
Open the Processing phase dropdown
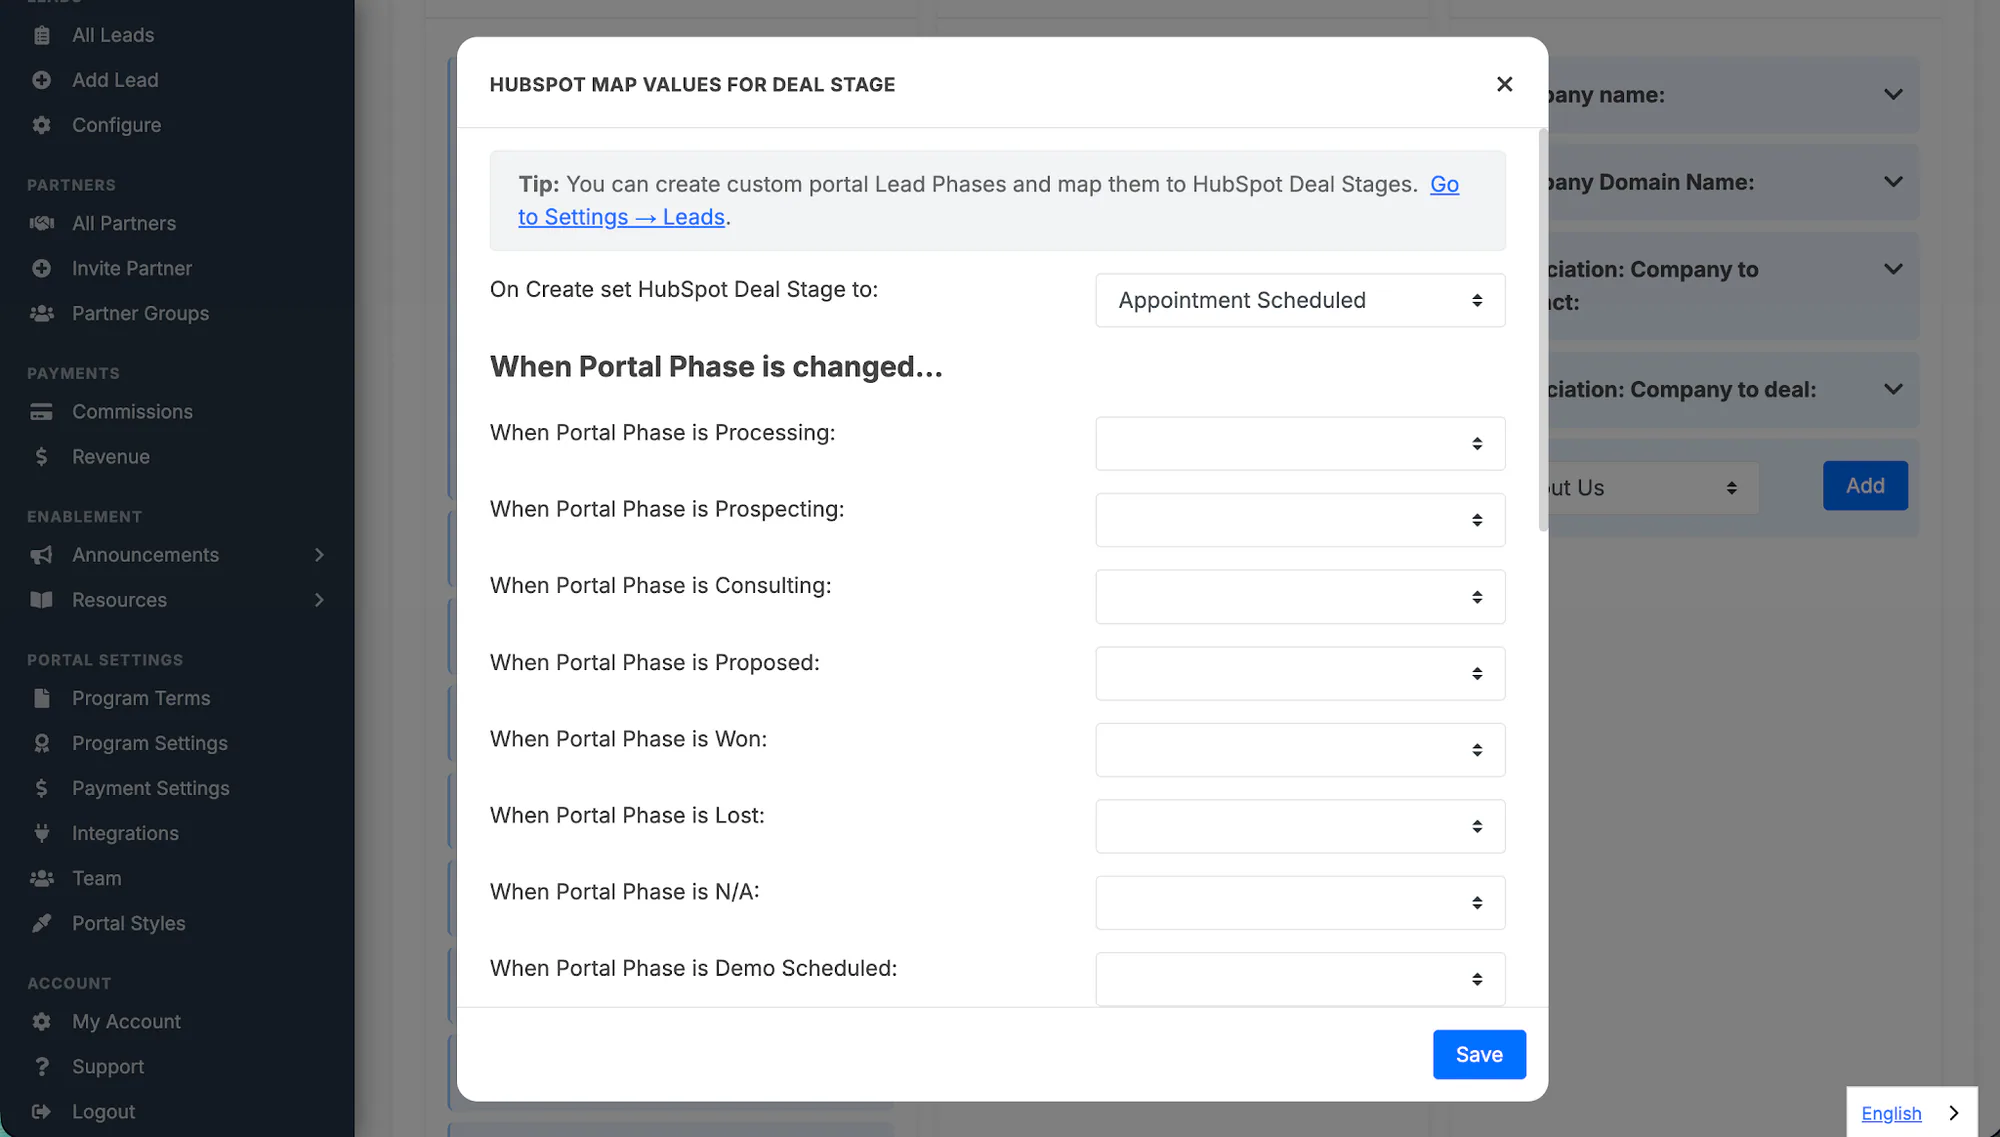pos(1300,443)
